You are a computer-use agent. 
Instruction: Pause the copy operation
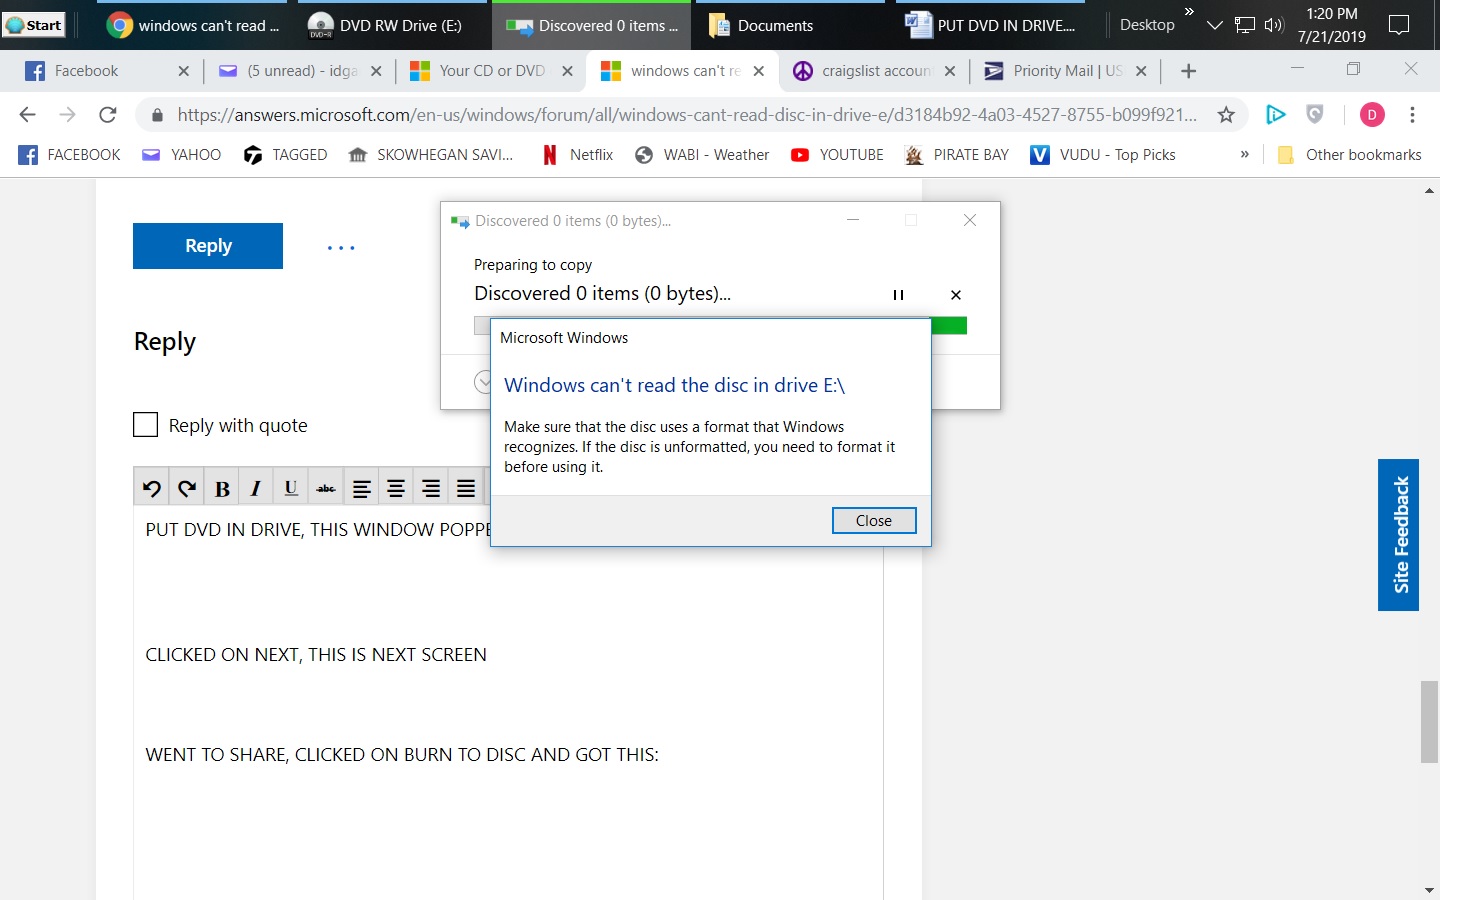[x=898, y=295]
